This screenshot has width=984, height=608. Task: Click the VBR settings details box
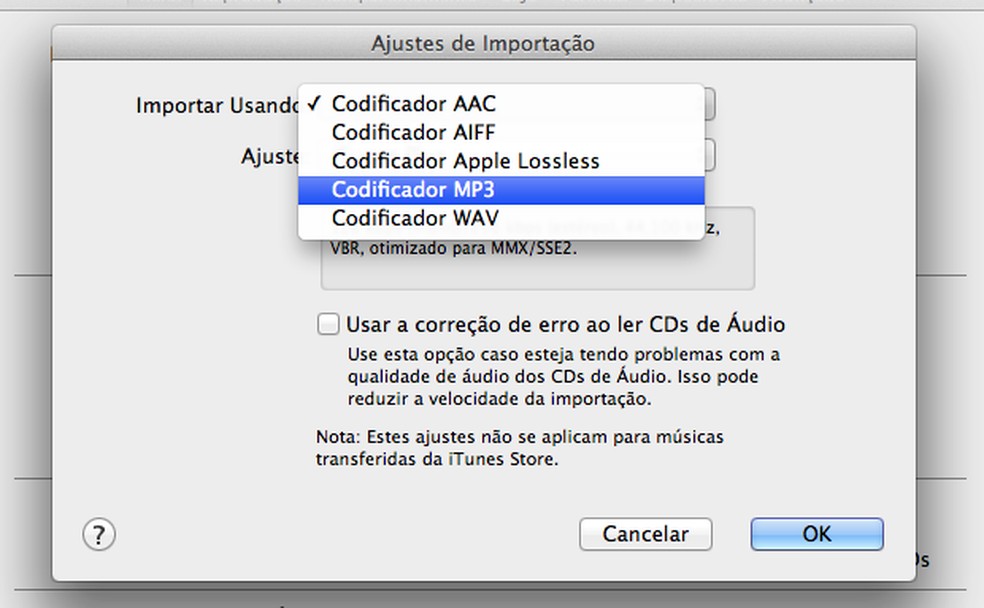tap(537, 266)
